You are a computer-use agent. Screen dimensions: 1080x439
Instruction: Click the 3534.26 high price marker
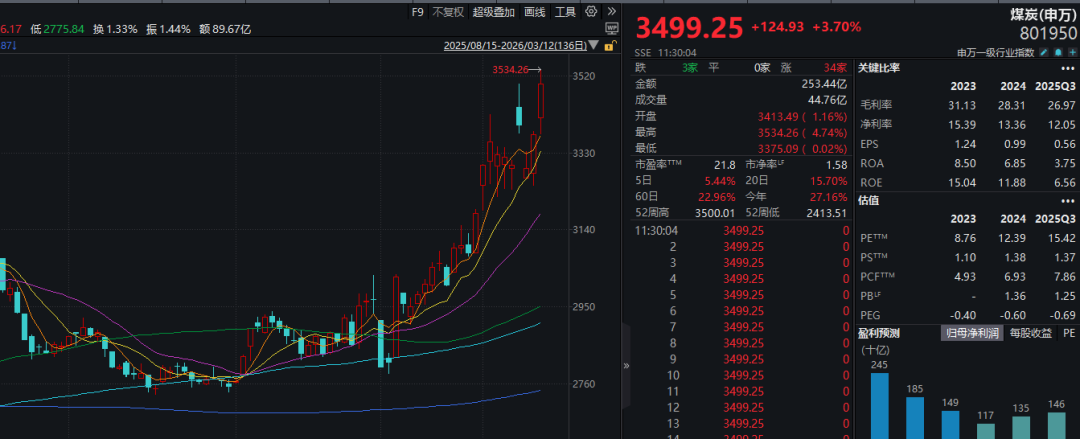[x=510, y=69]
